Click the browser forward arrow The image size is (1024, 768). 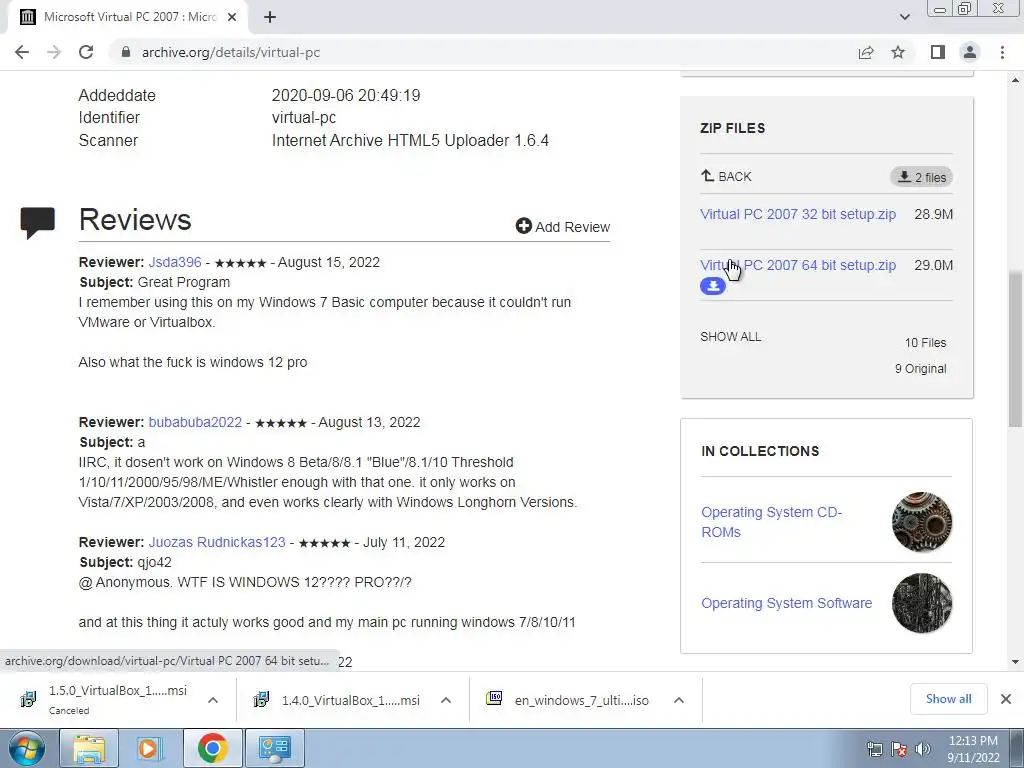tap(54, 52)
